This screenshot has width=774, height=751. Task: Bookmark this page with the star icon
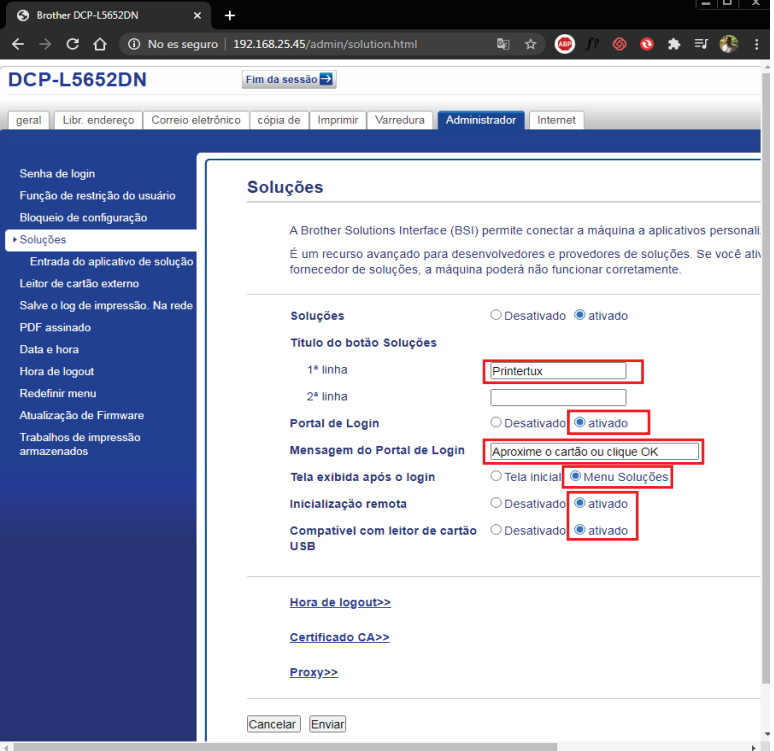pos(530,44)
